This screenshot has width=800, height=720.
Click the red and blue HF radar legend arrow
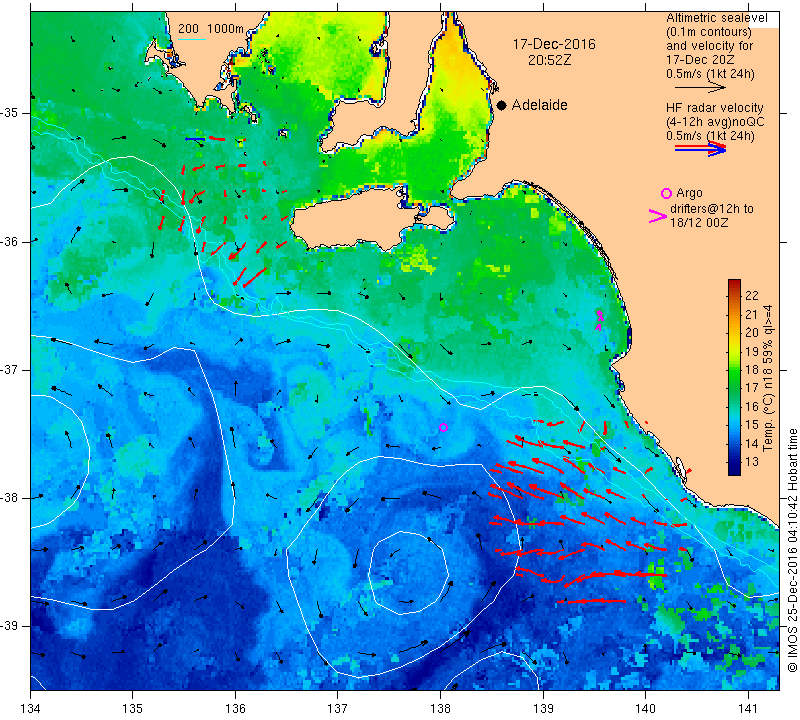pos(700,149)
